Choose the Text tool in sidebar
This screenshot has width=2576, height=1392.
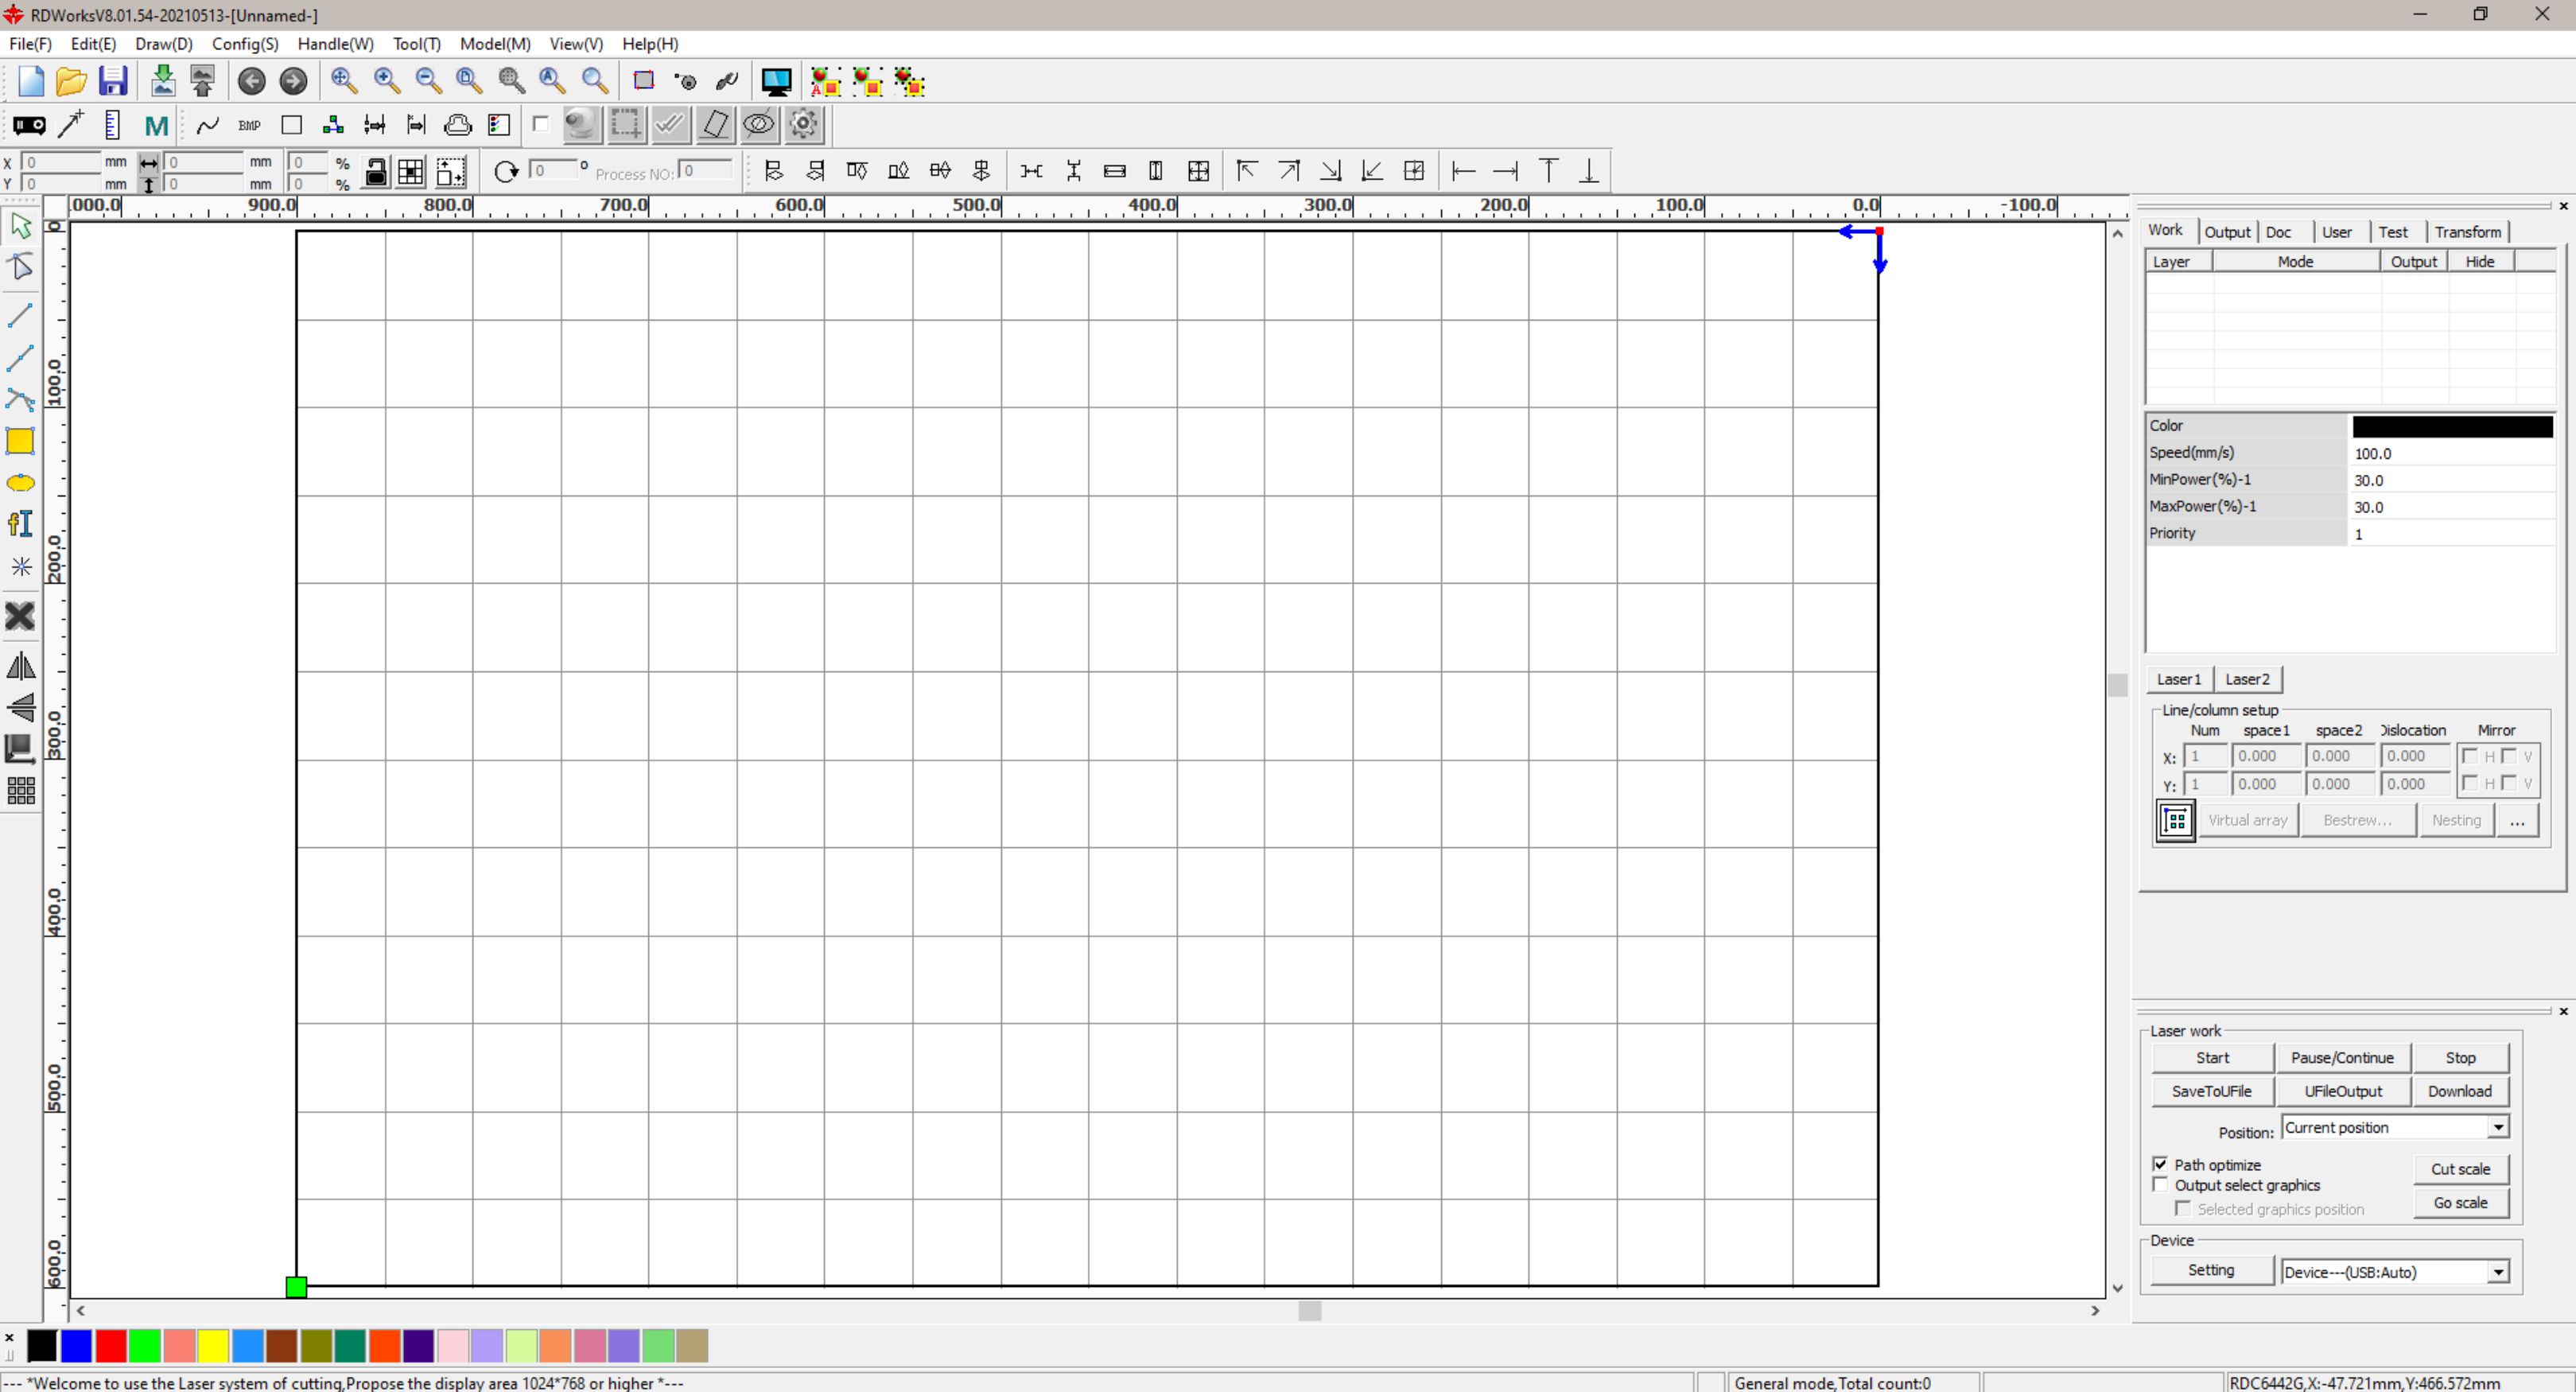point(20,524)
